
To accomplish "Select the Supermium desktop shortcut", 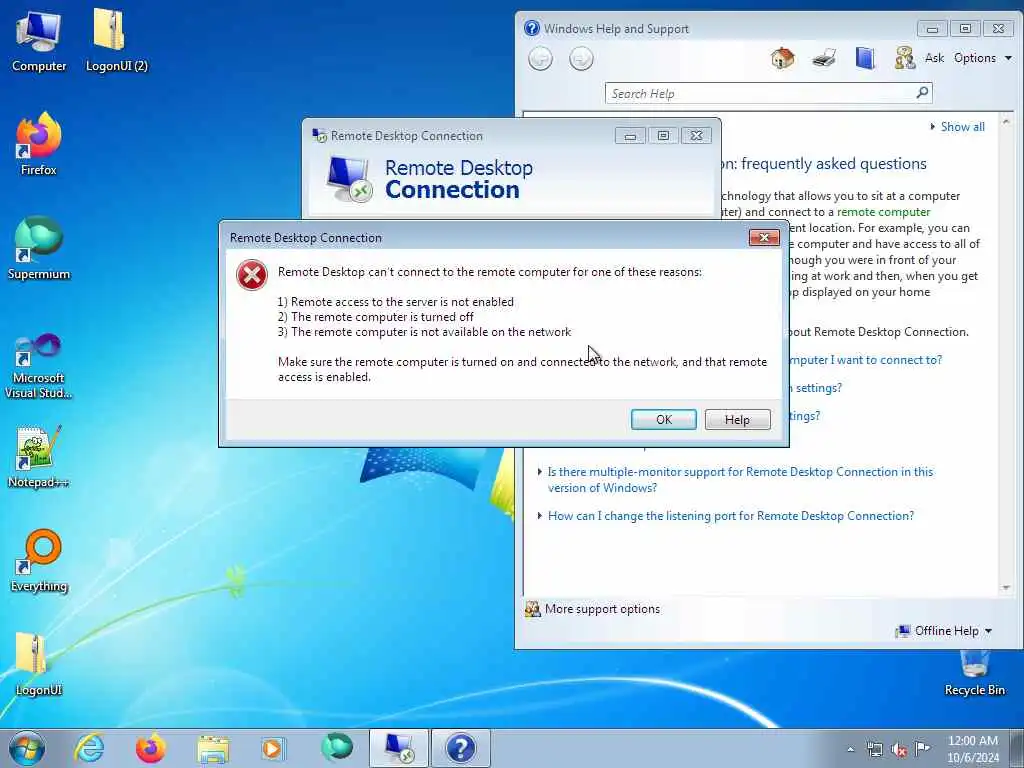I will click(39, 248).
